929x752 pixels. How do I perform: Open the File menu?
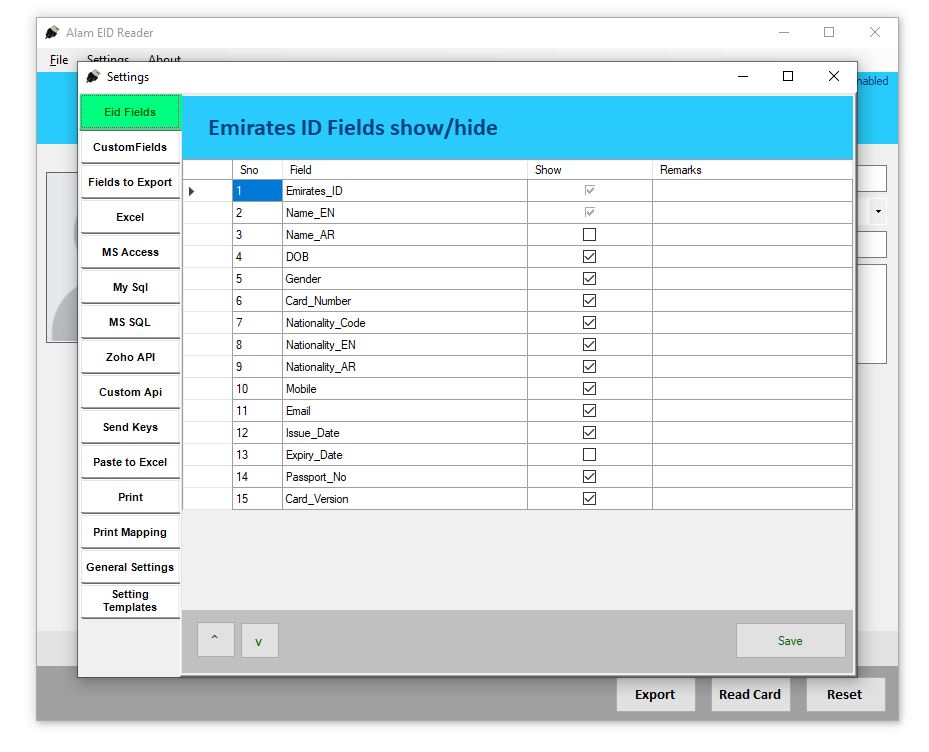tap(59, 60)
